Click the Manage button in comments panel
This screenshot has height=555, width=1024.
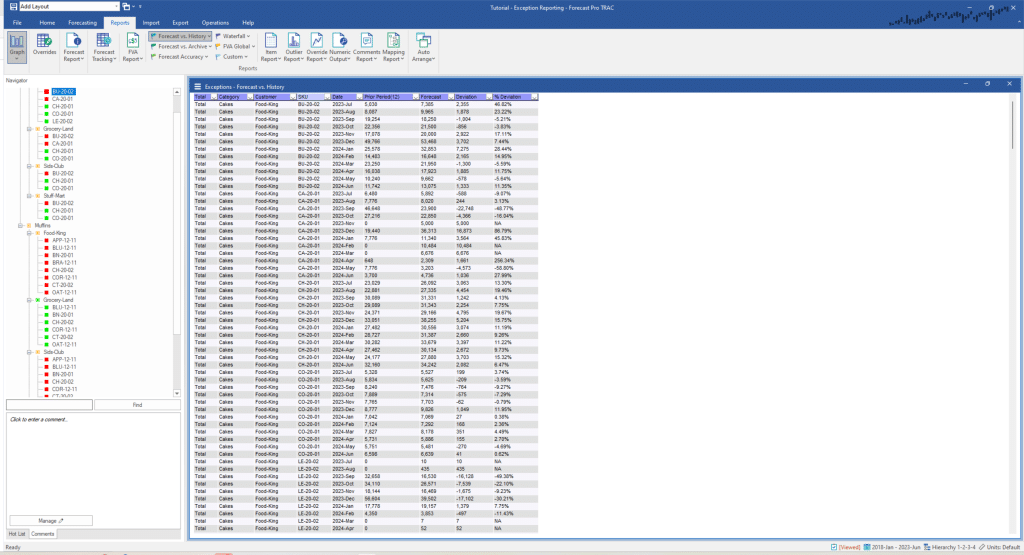pyautogui.click(x=51, y=520)
